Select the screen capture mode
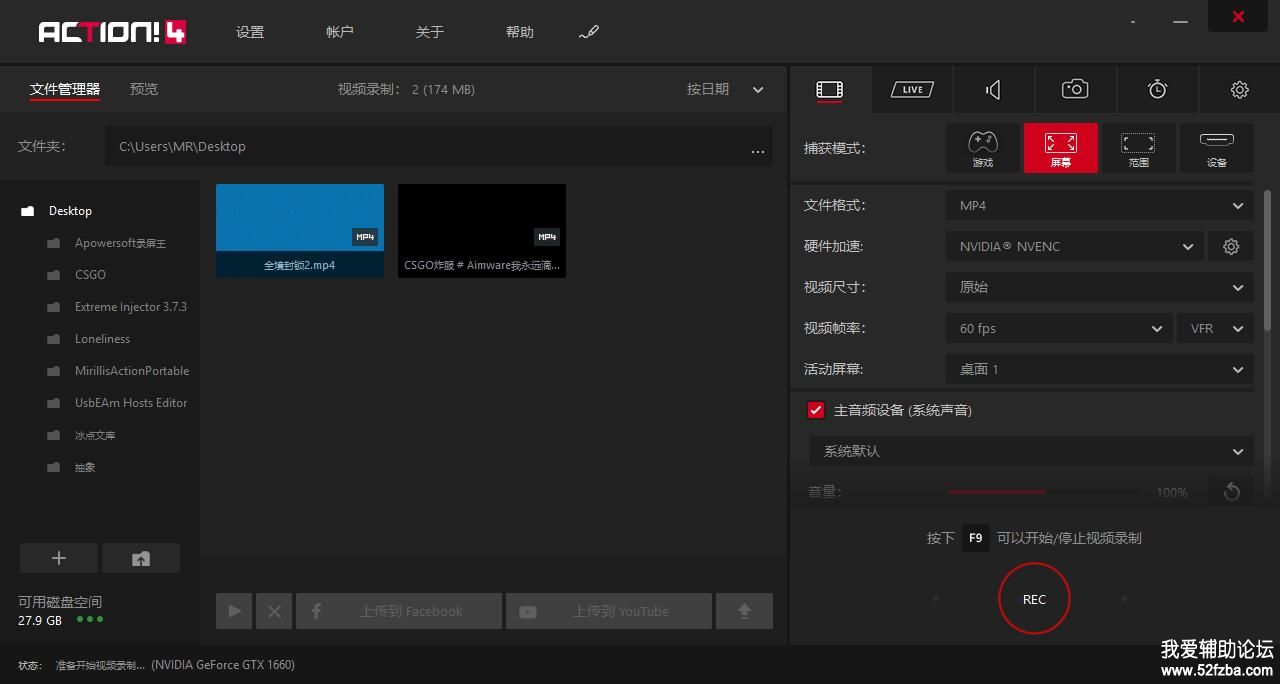Screen dimensions: 1280x684 pyautogui.click(x=1060, y=148)
